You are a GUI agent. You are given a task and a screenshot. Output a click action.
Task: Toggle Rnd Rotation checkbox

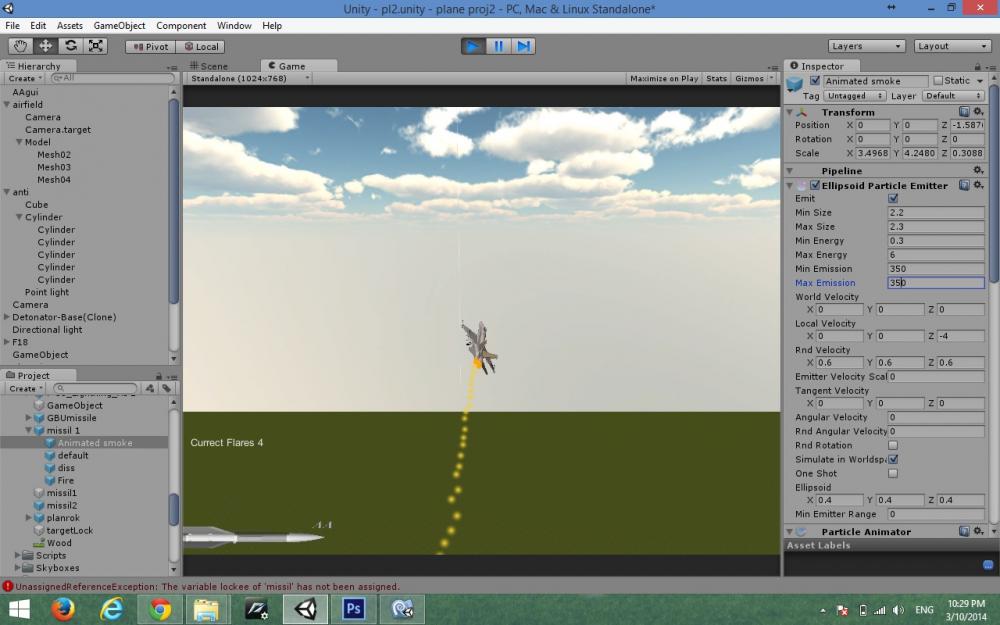click(893, 445)
